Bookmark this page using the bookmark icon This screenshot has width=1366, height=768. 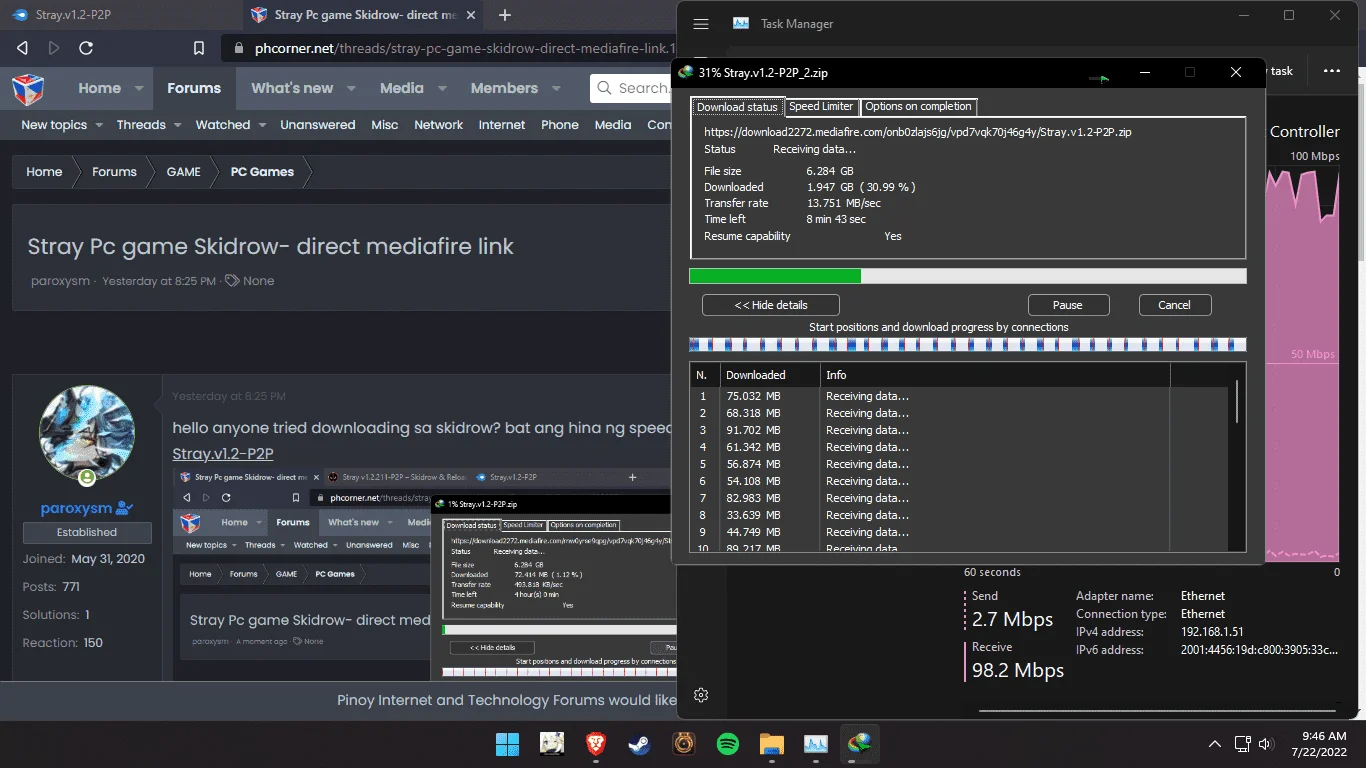[x=199, y=48]
